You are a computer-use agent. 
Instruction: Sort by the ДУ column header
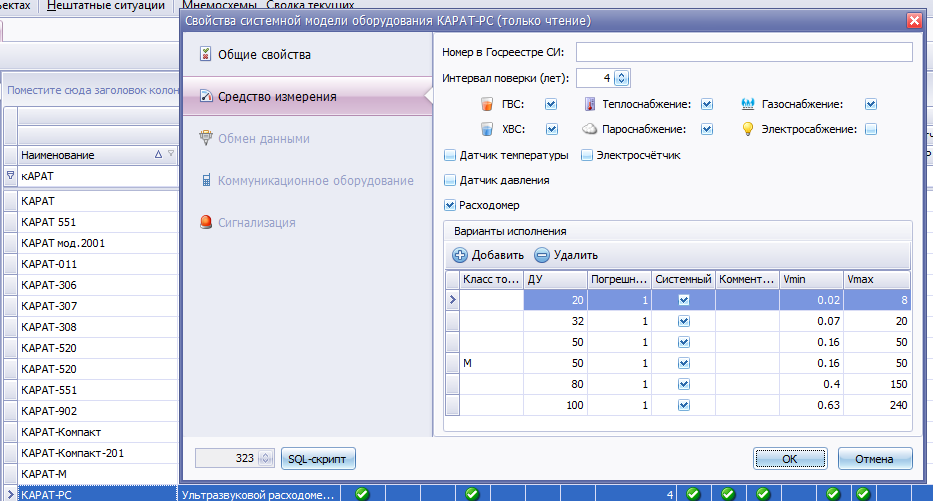555,279
